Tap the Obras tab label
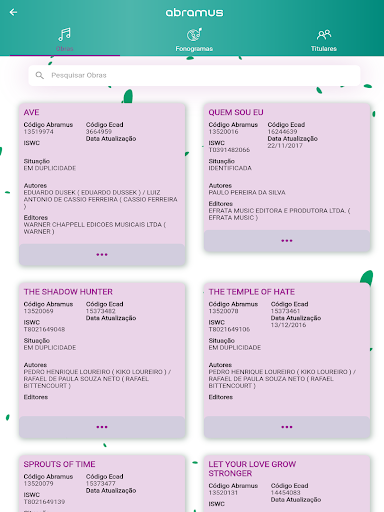The width and height of the screenshot is (384, 512). pos(65,49)
